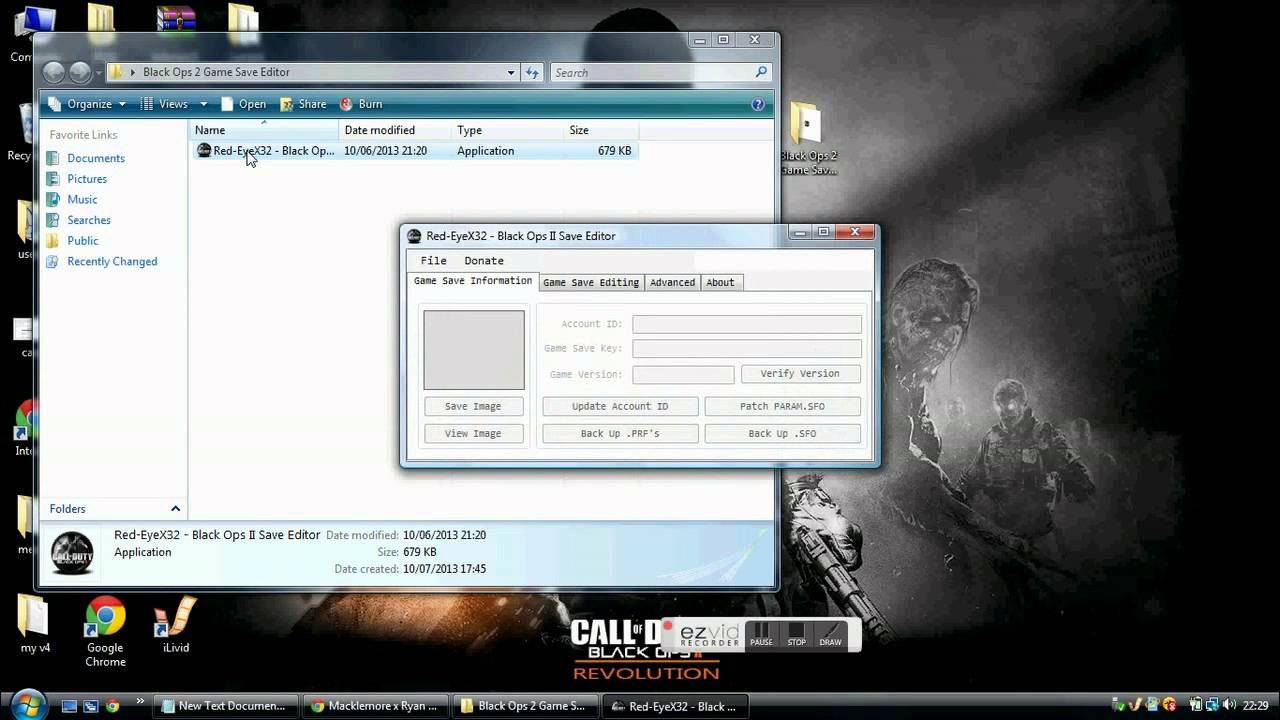Click the Black Ops 2 Game Save Editor breadcrumb
Viewport: 1280px width, 720px height.
216,72
